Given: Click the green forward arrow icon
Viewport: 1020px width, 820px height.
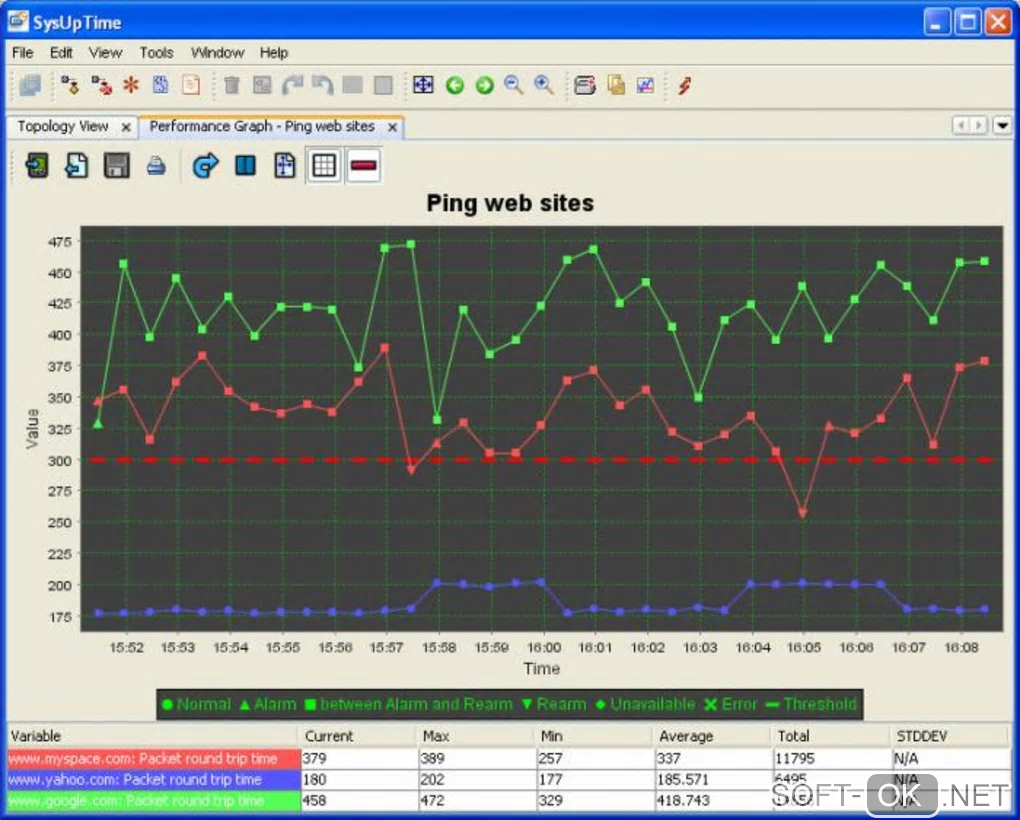Looking at the screenshot, I should [485, 85].
